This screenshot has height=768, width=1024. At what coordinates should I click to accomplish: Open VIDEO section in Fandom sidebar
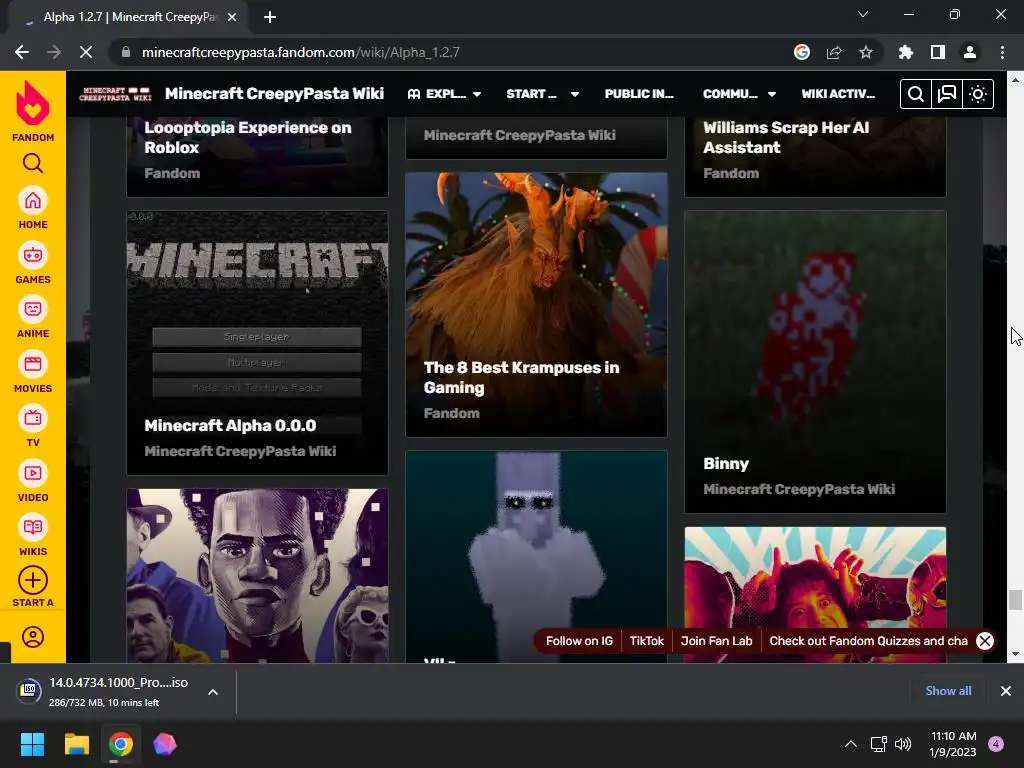[33, 481]
